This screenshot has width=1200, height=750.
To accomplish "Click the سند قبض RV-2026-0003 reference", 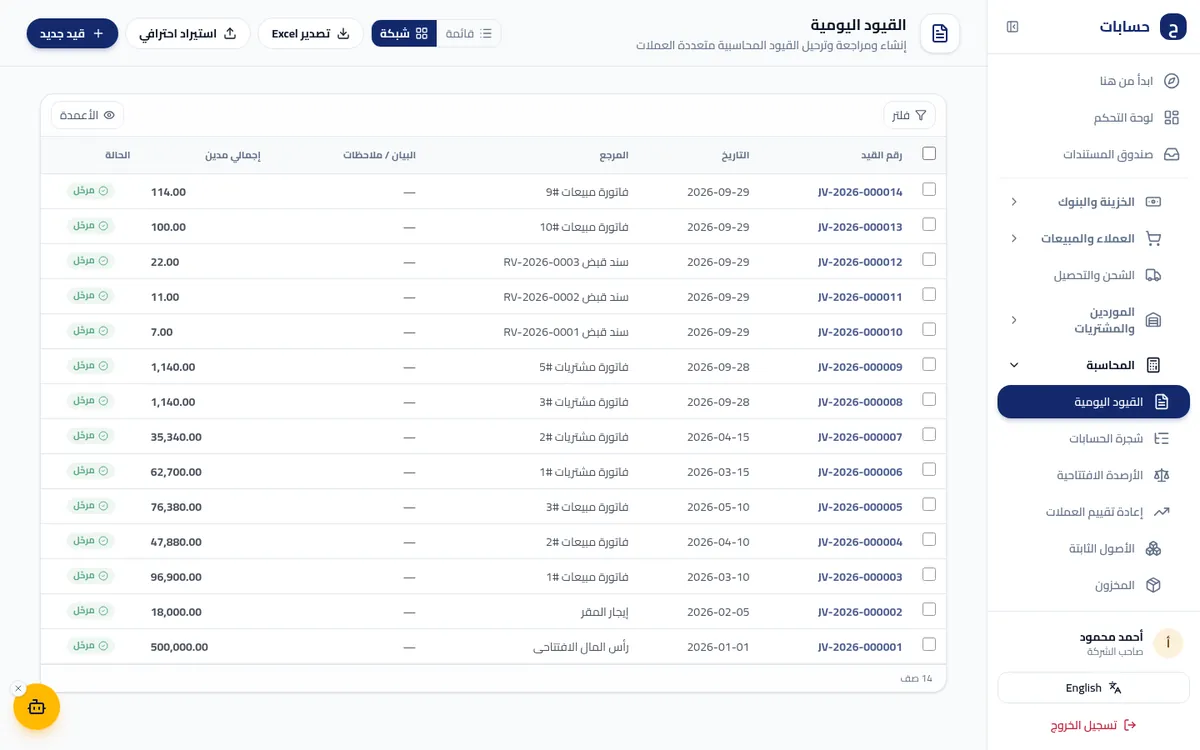I will tap(566, 262).
